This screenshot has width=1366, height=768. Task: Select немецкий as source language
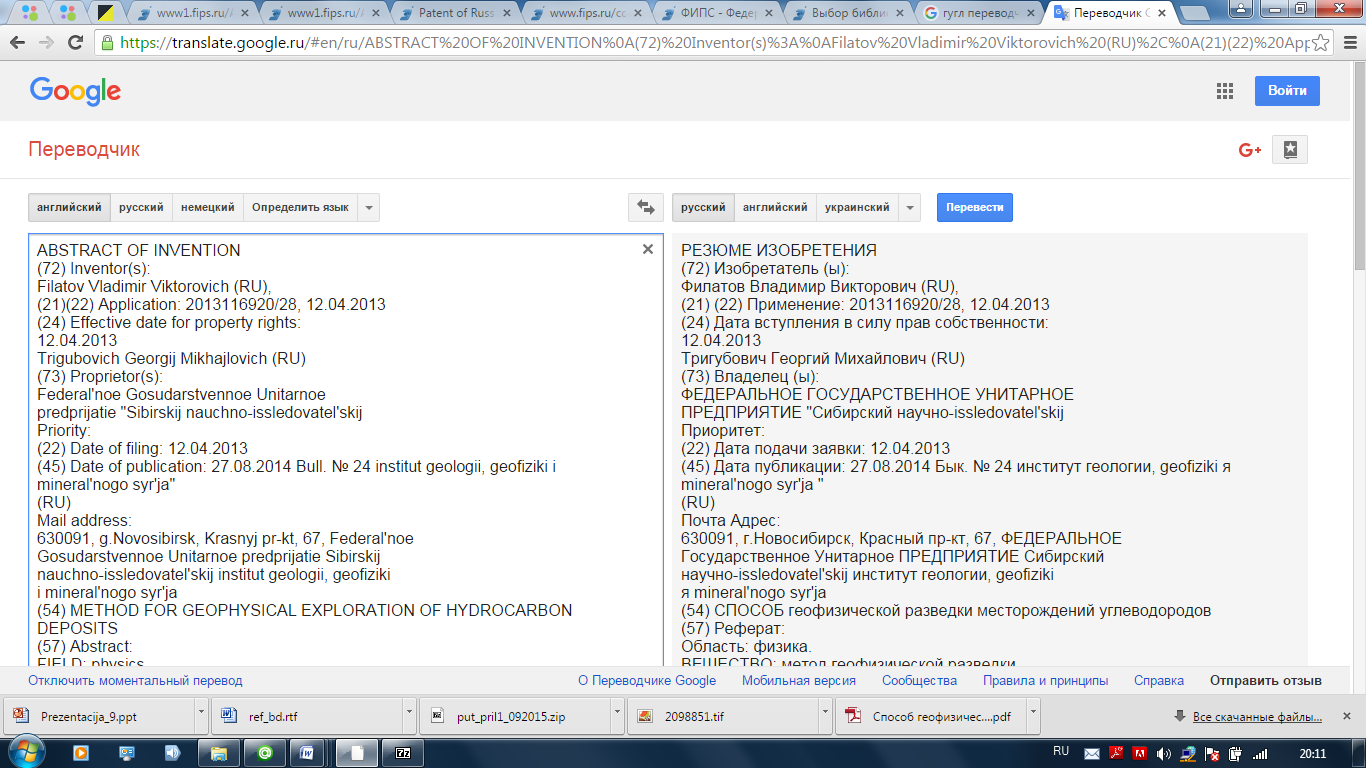(x=208, y=208)
